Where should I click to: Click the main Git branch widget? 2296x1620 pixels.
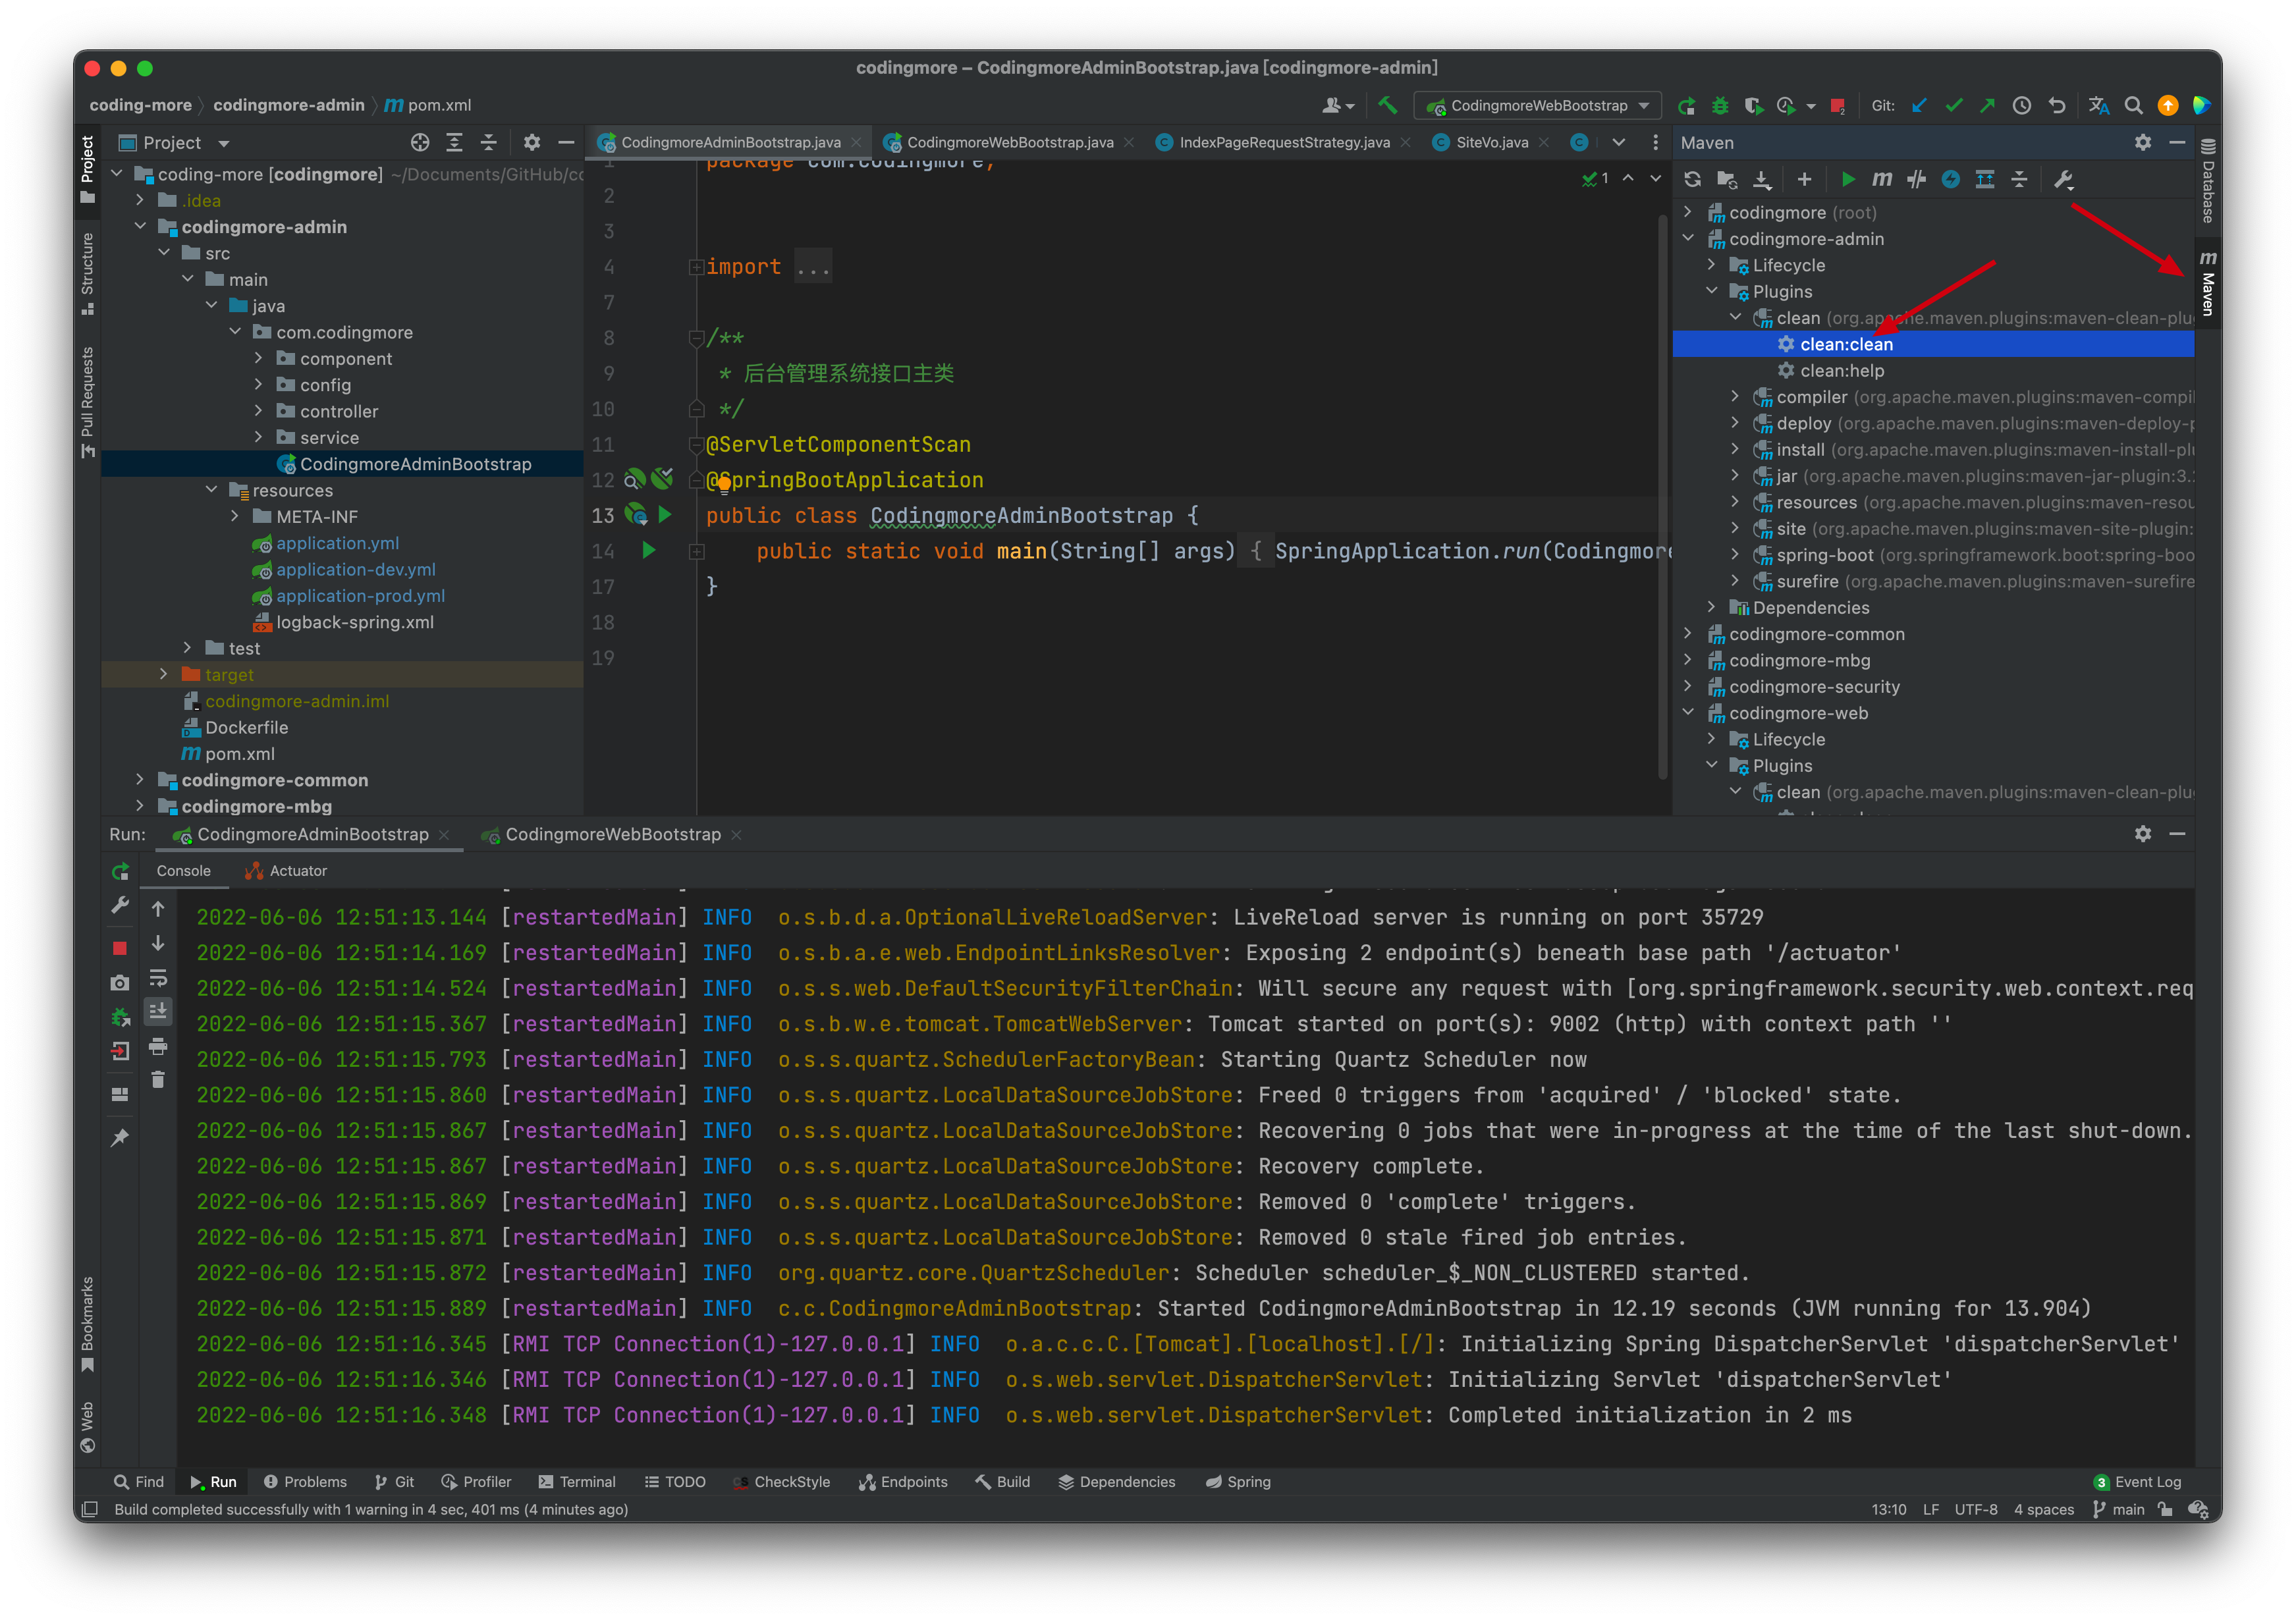click(x=2119, y=1509)
